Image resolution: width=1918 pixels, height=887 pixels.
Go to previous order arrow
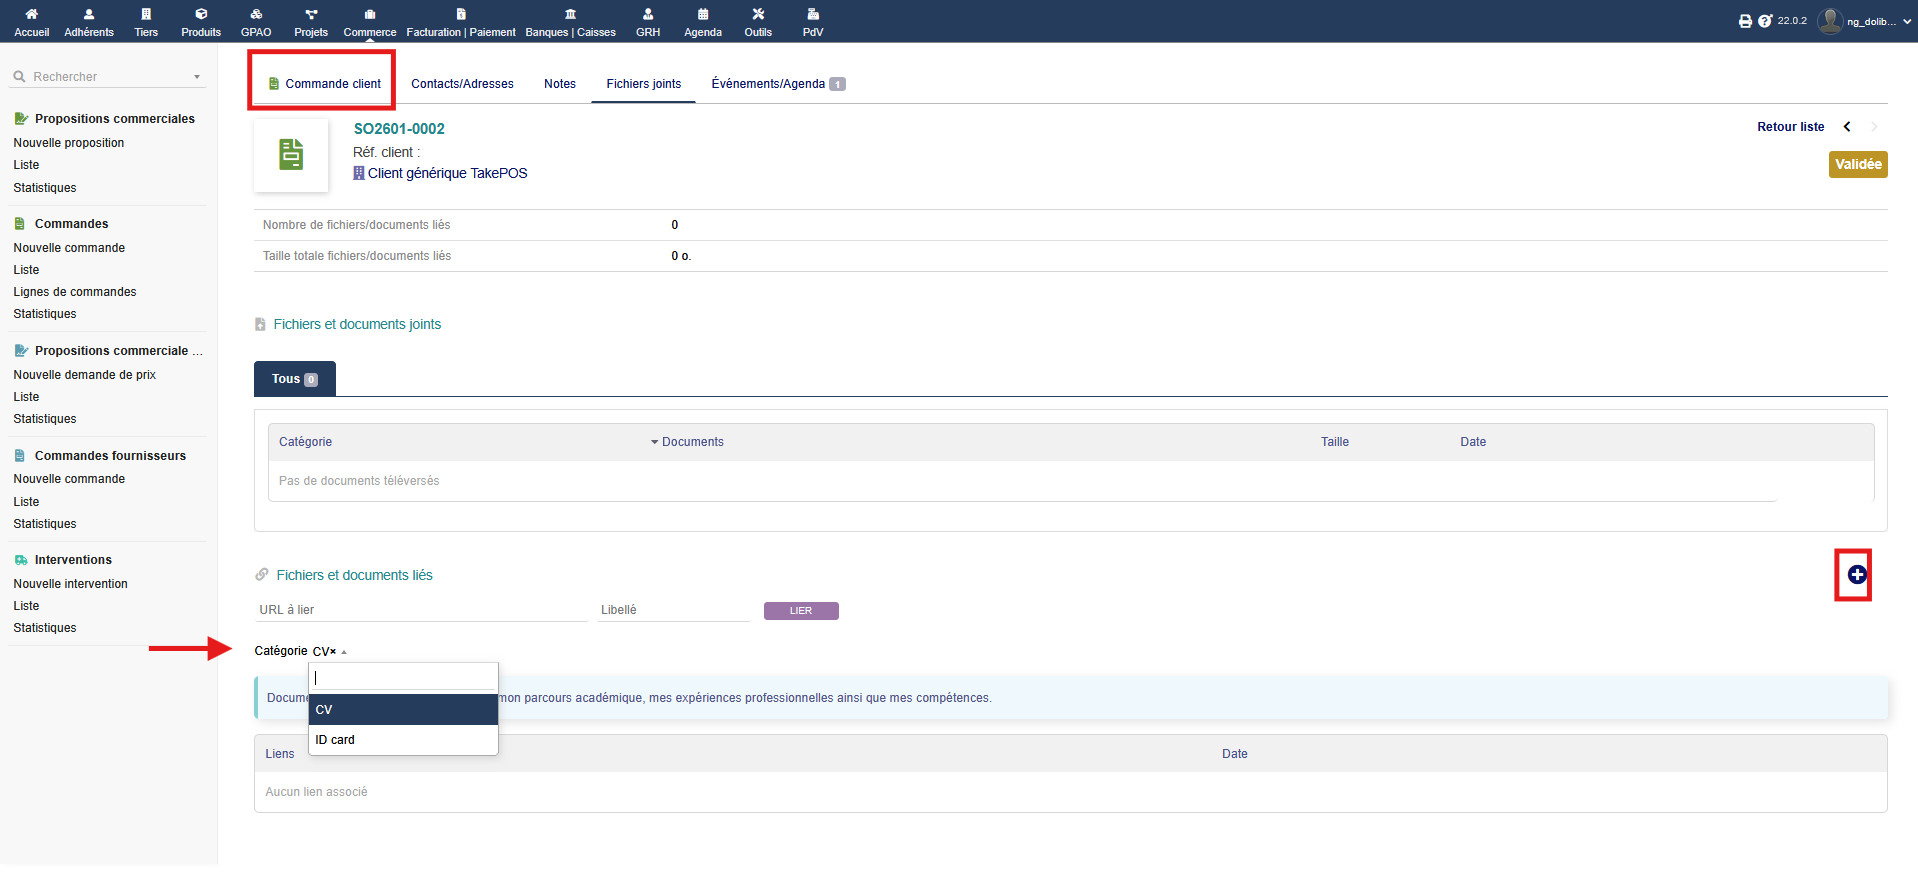coord(1847,127)
